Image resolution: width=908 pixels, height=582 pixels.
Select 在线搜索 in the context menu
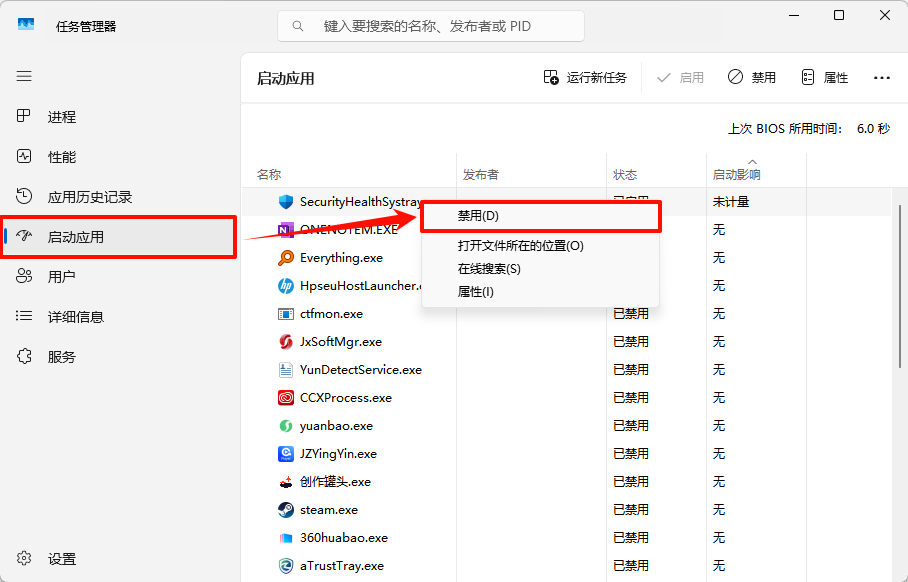[x=490, y=268]
